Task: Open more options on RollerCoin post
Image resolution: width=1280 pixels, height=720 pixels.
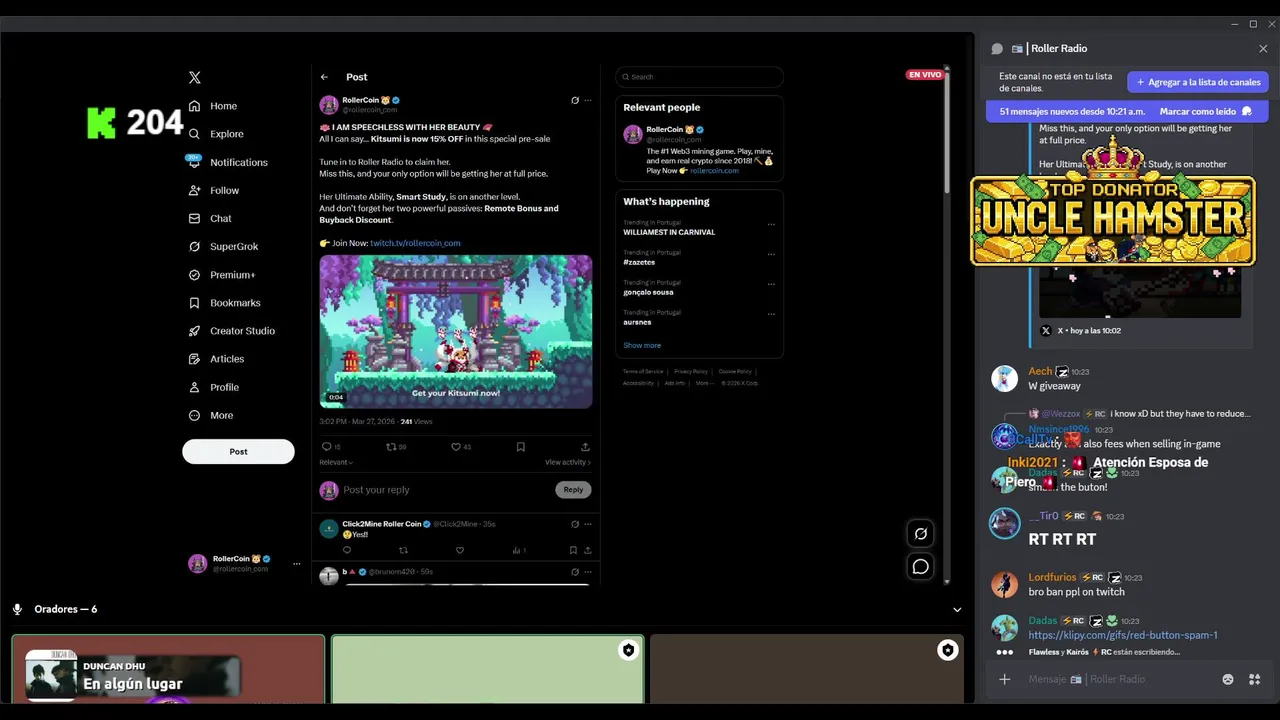Action: [588, 100]
